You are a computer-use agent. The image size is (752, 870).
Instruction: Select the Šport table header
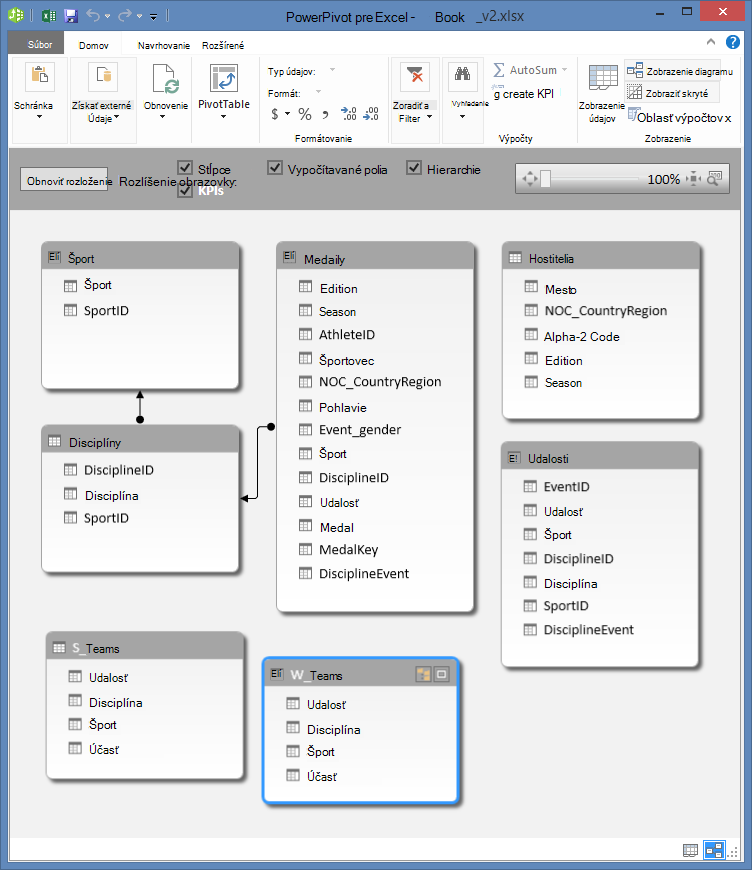tap(140, 257)
